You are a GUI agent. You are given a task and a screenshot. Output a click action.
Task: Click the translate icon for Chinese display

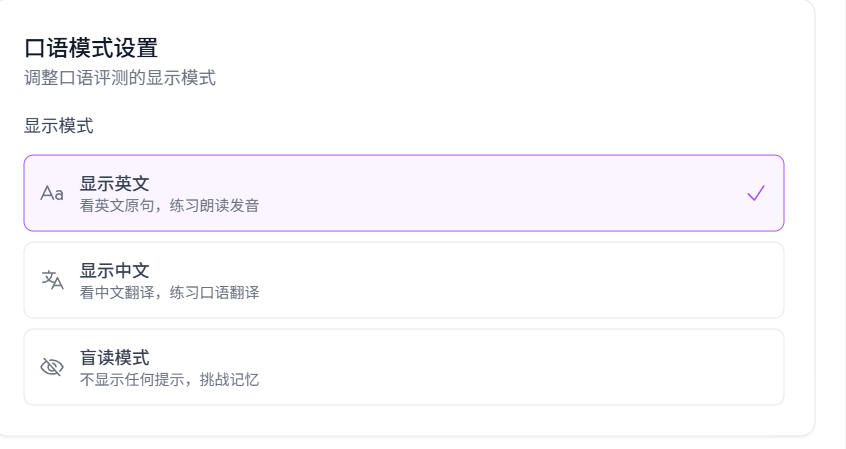pyautogui.click(x=52, y=280)
